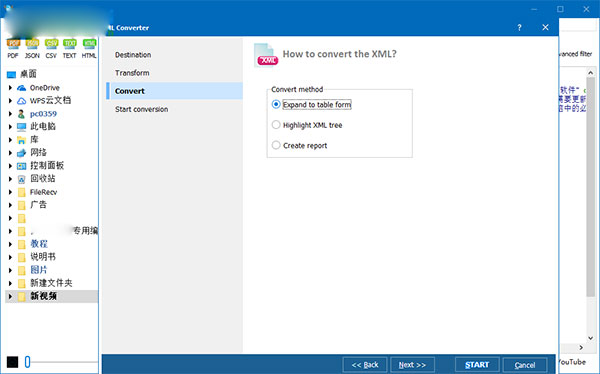Click the 教程 folder icon
The image size is (600, 374).
click(22, 244)
